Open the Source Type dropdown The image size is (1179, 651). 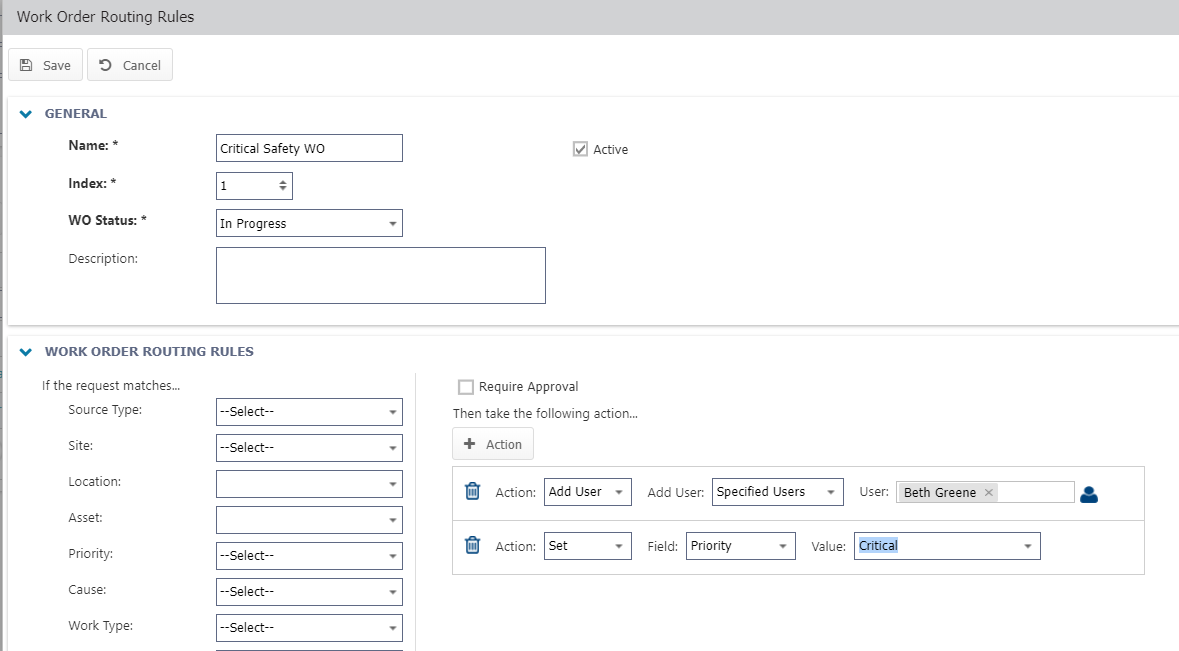(x=391, y=411)
